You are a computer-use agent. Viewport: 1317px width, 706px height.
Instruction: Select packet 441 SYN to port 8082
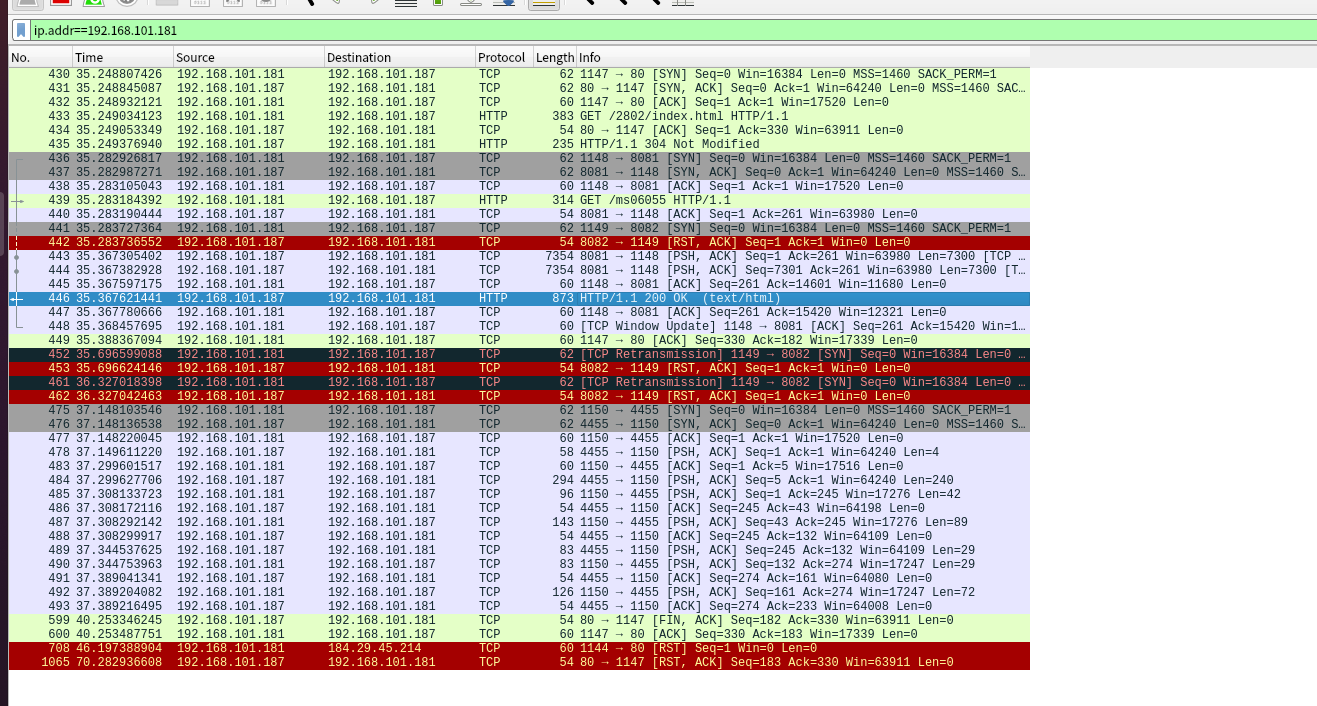click(519, 228)
